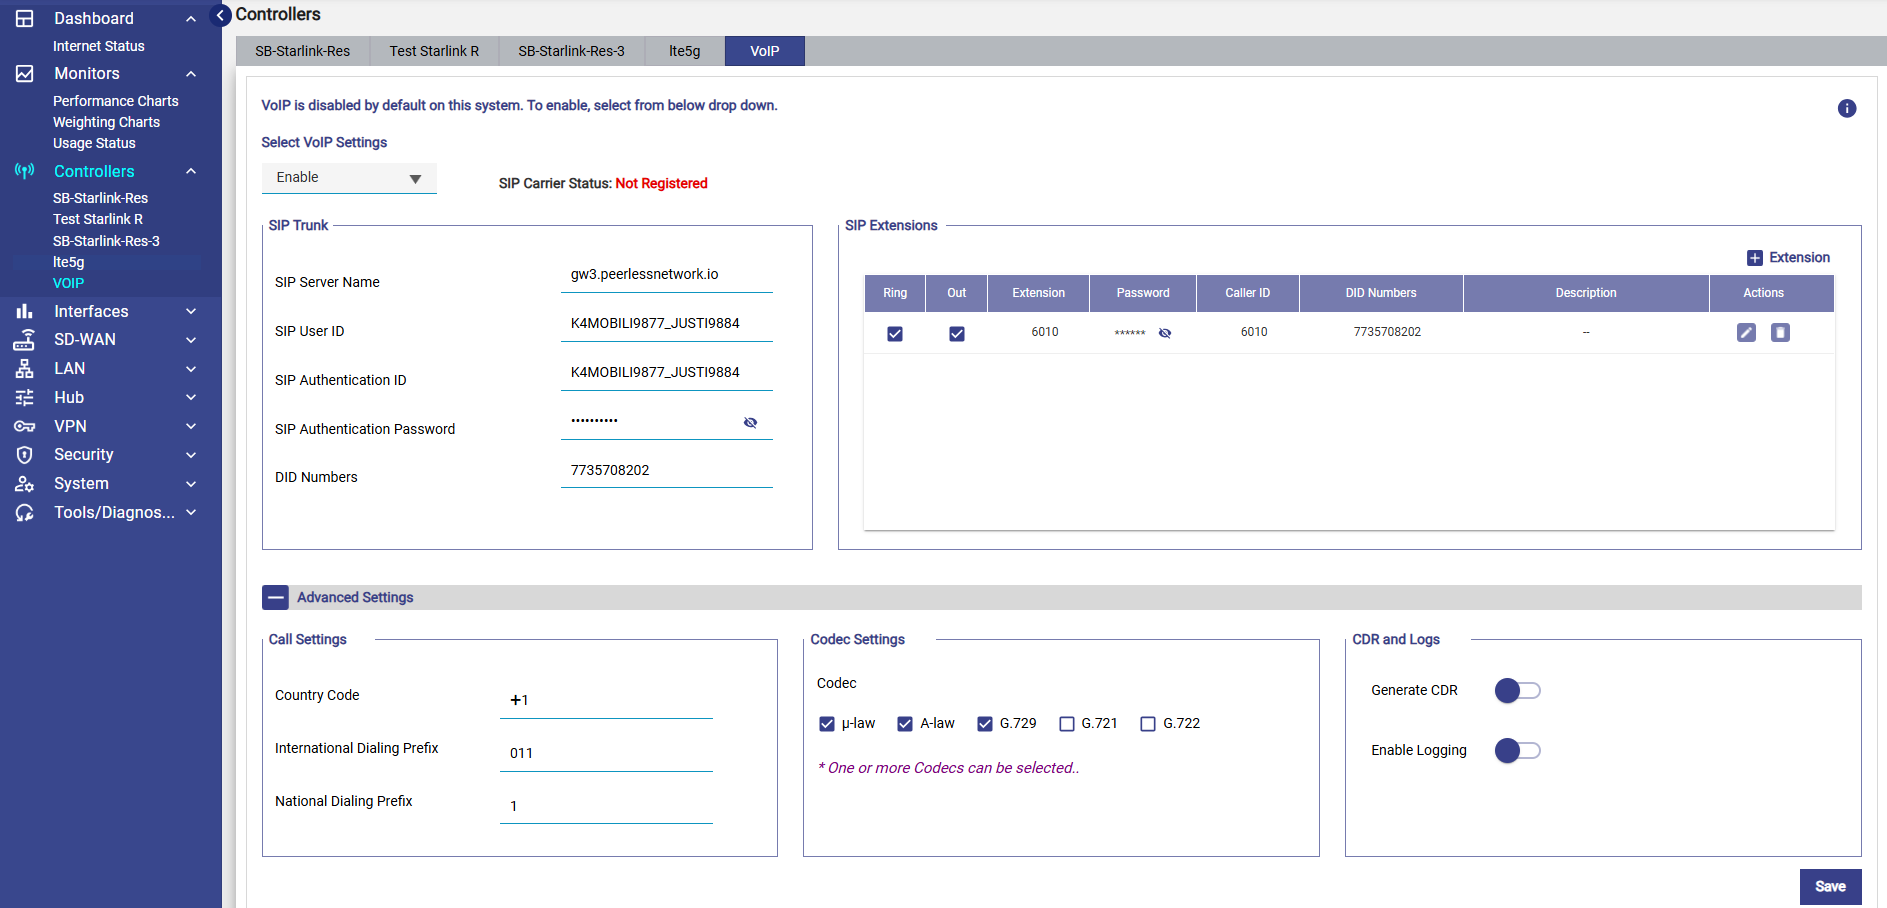Click the info icon at top right

(x=1846, y=109)
